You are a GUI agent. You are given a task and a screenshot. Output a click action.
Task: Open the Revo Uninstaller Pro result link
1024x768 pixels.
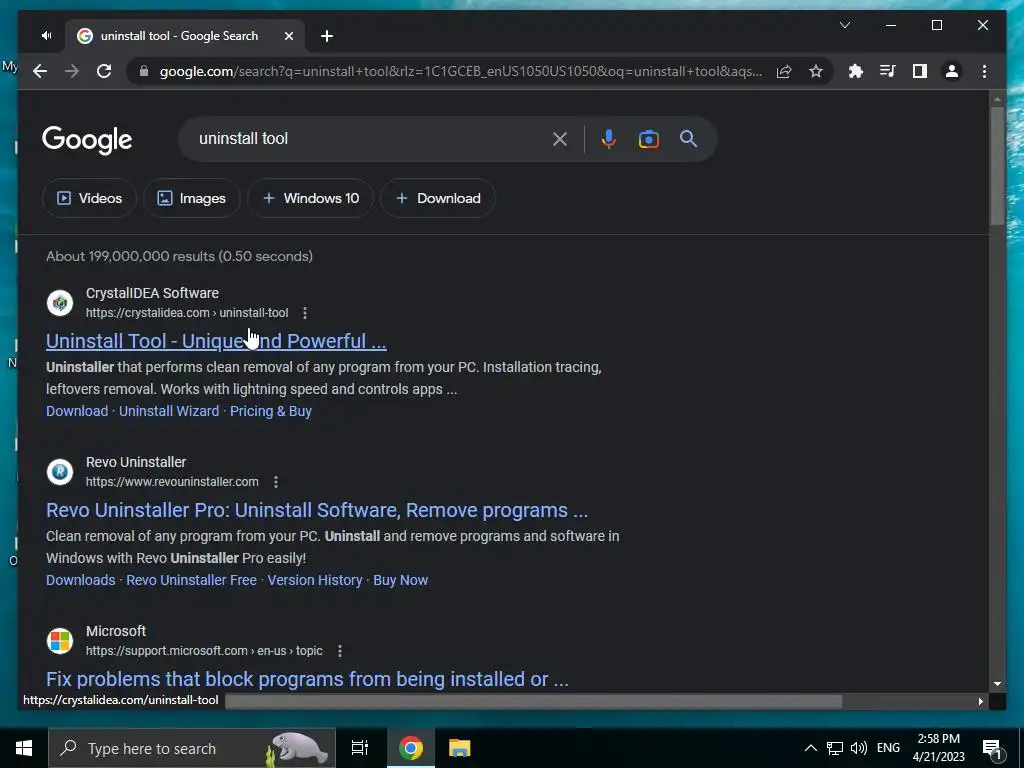coord(317,510)
